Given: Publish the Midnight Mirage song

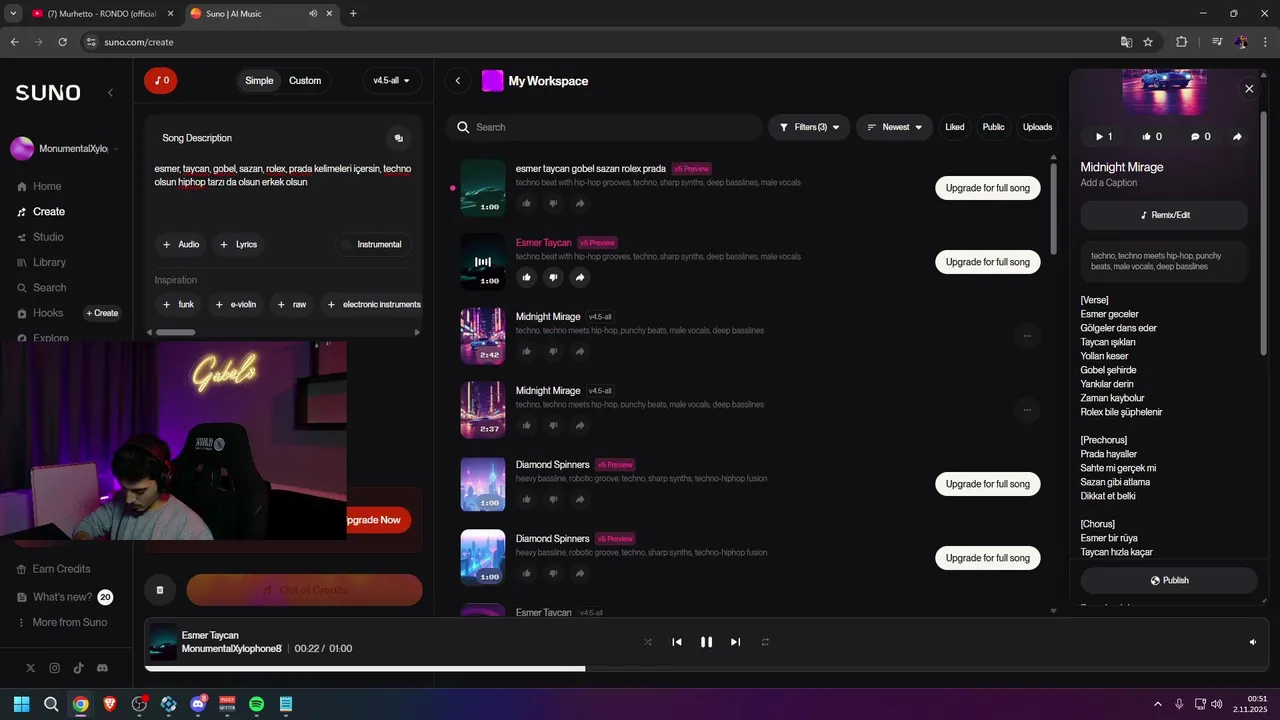Looking at the screenshot, I should [x=1169, y=580].
